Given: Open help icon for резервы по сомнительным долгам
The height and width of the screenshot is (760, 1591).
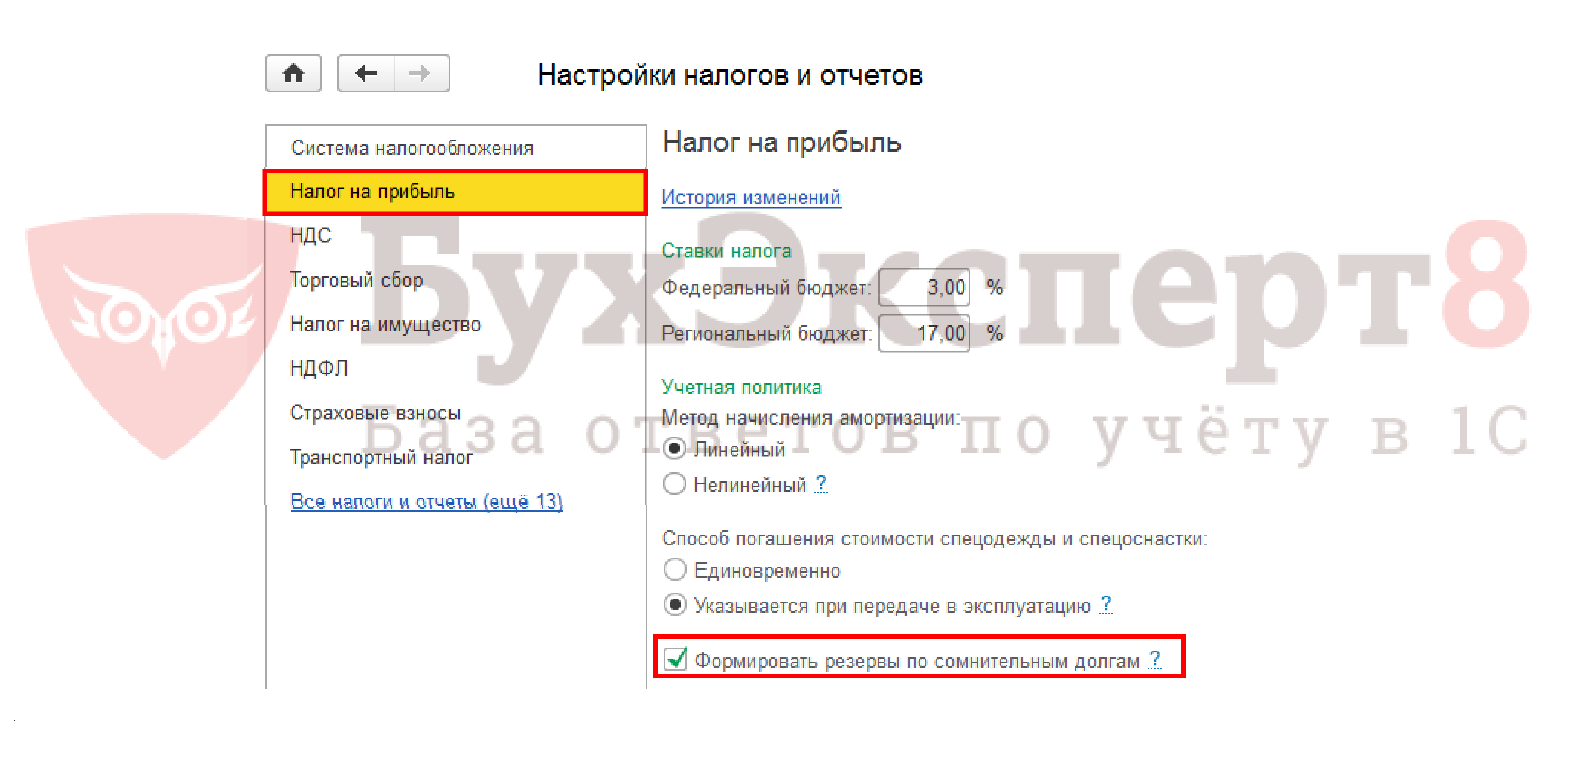Looking at the screenshot, I should (1155, 660).
